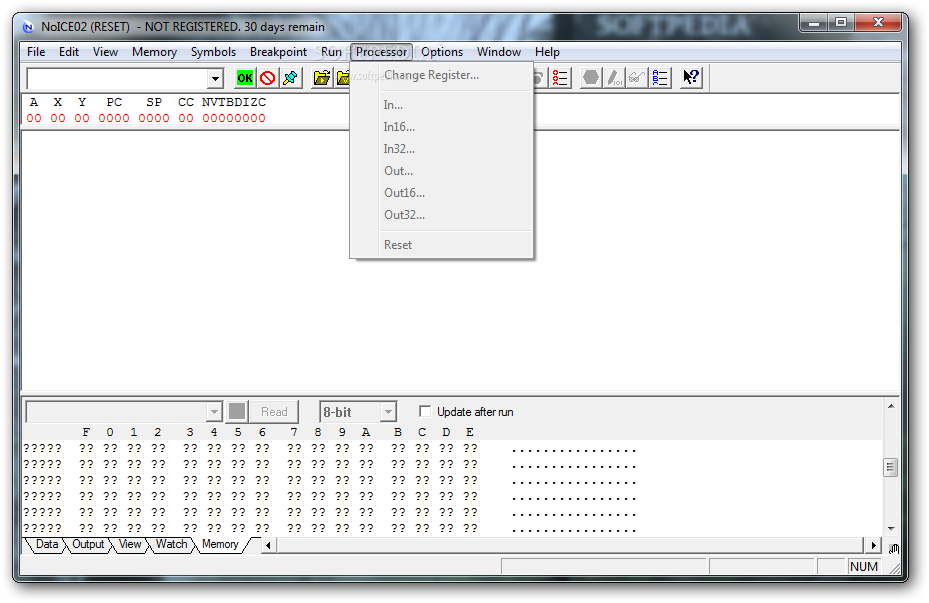
Task: Click the SP register value 0000
Action: click(154, 118)
